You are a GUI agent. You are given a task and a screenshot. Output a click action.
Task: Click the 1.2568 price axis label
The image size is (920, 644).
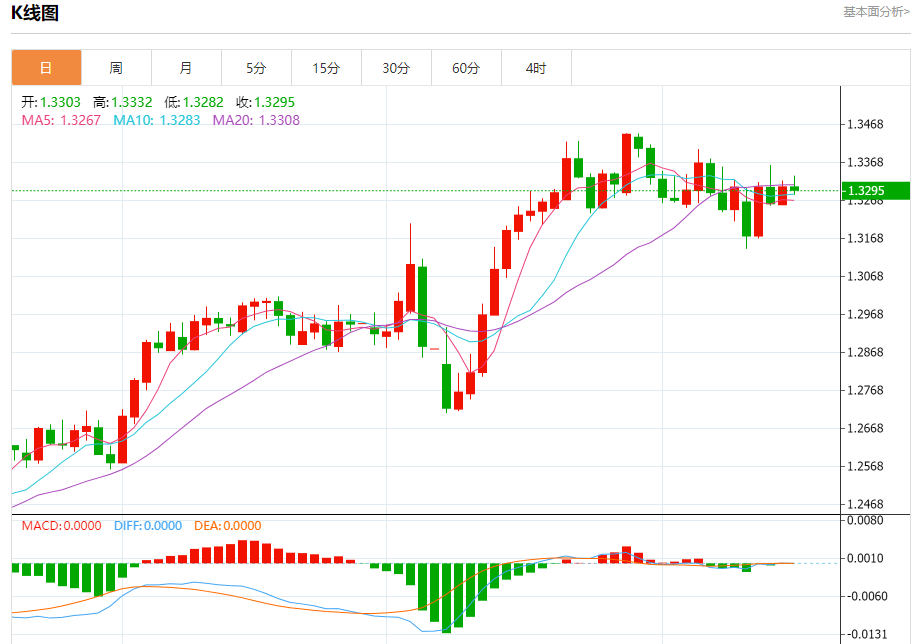click(x=865, y=466)
